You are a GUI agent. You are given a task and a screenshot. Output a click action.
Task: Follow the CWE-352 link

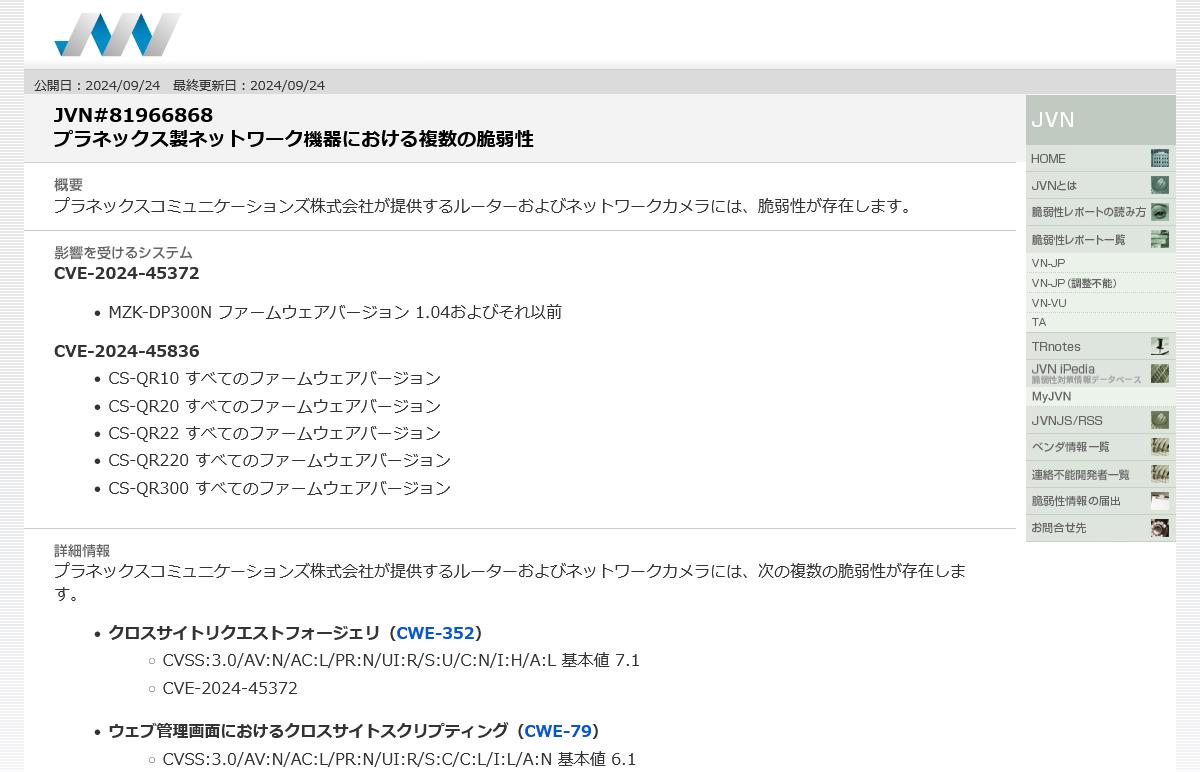pyautogui.click(x=435, y=633)
